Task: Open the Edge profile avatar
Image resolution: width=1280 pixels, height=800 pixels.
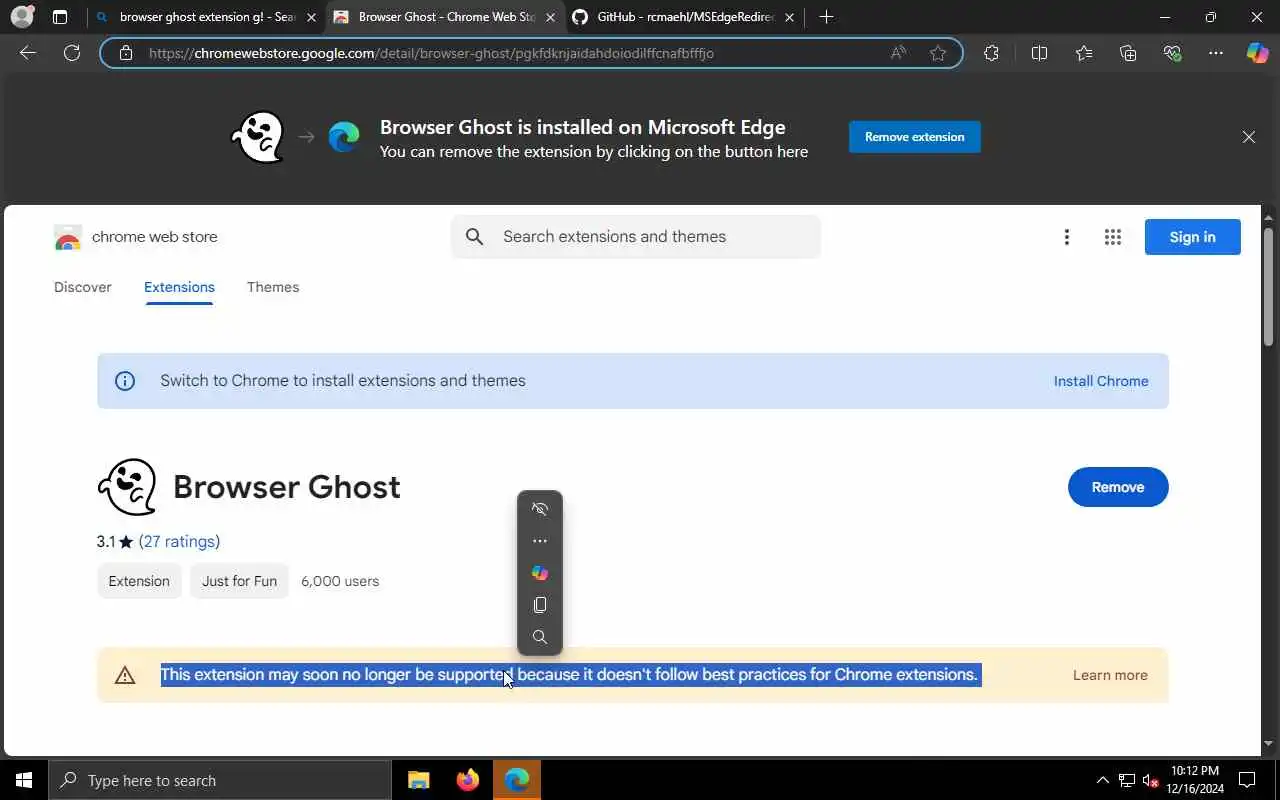Action: tap(22, 17)
